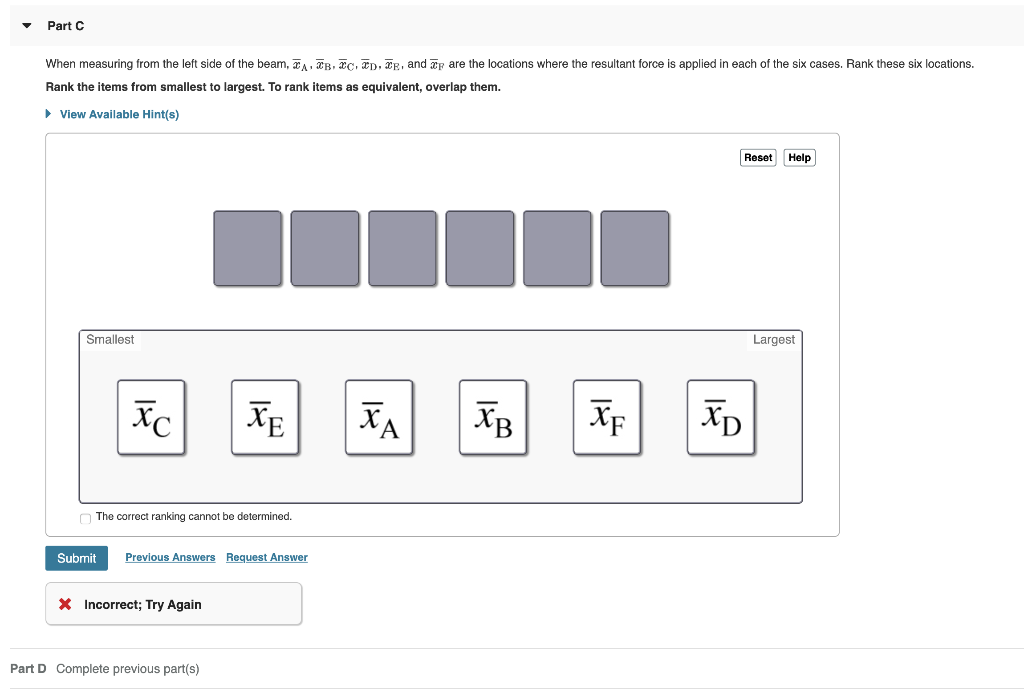The height and width of the screenshot is (697, 1024).
Task: Check 'The correct ranking cannot be determined'
Action: click(x=85, y=520)
